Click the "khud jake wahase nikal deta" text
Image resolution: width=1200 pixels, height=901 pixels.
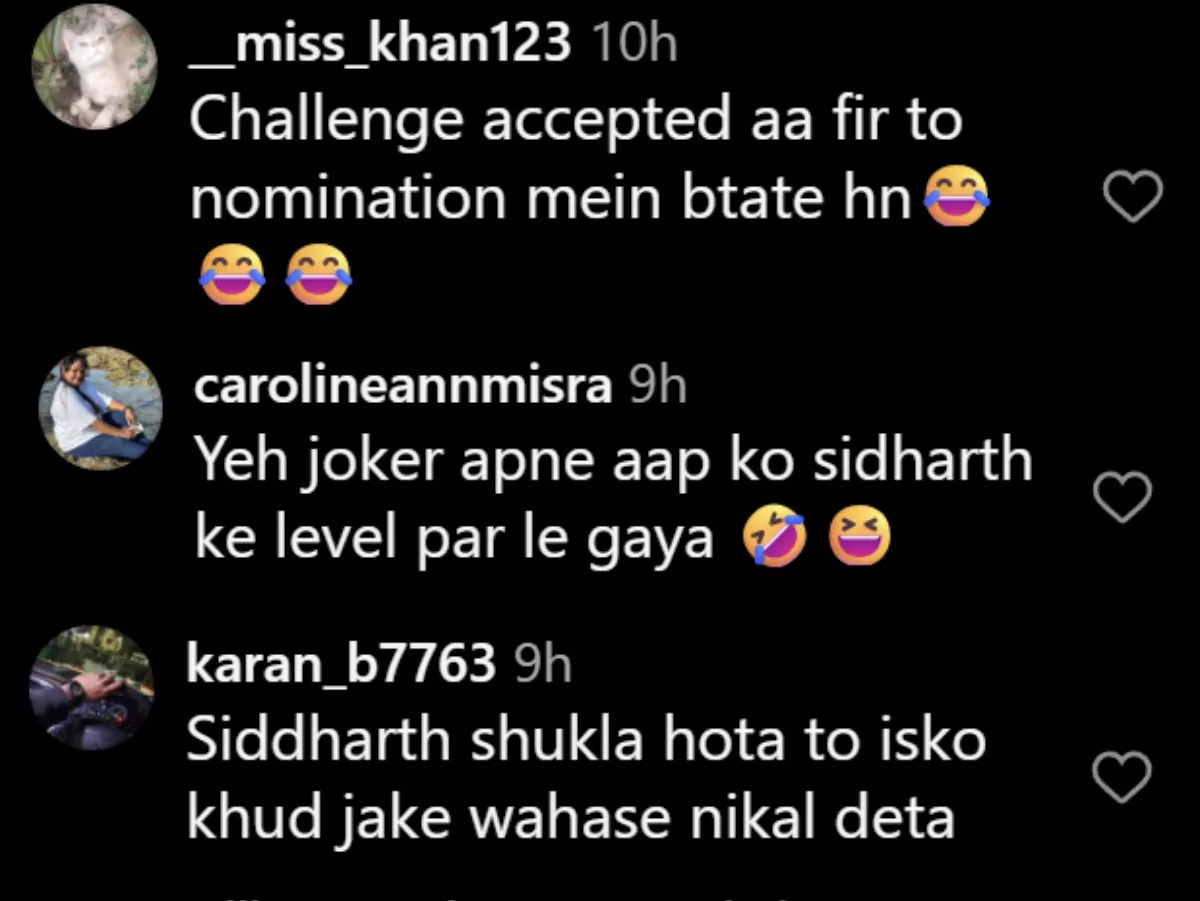pos(570,820)
